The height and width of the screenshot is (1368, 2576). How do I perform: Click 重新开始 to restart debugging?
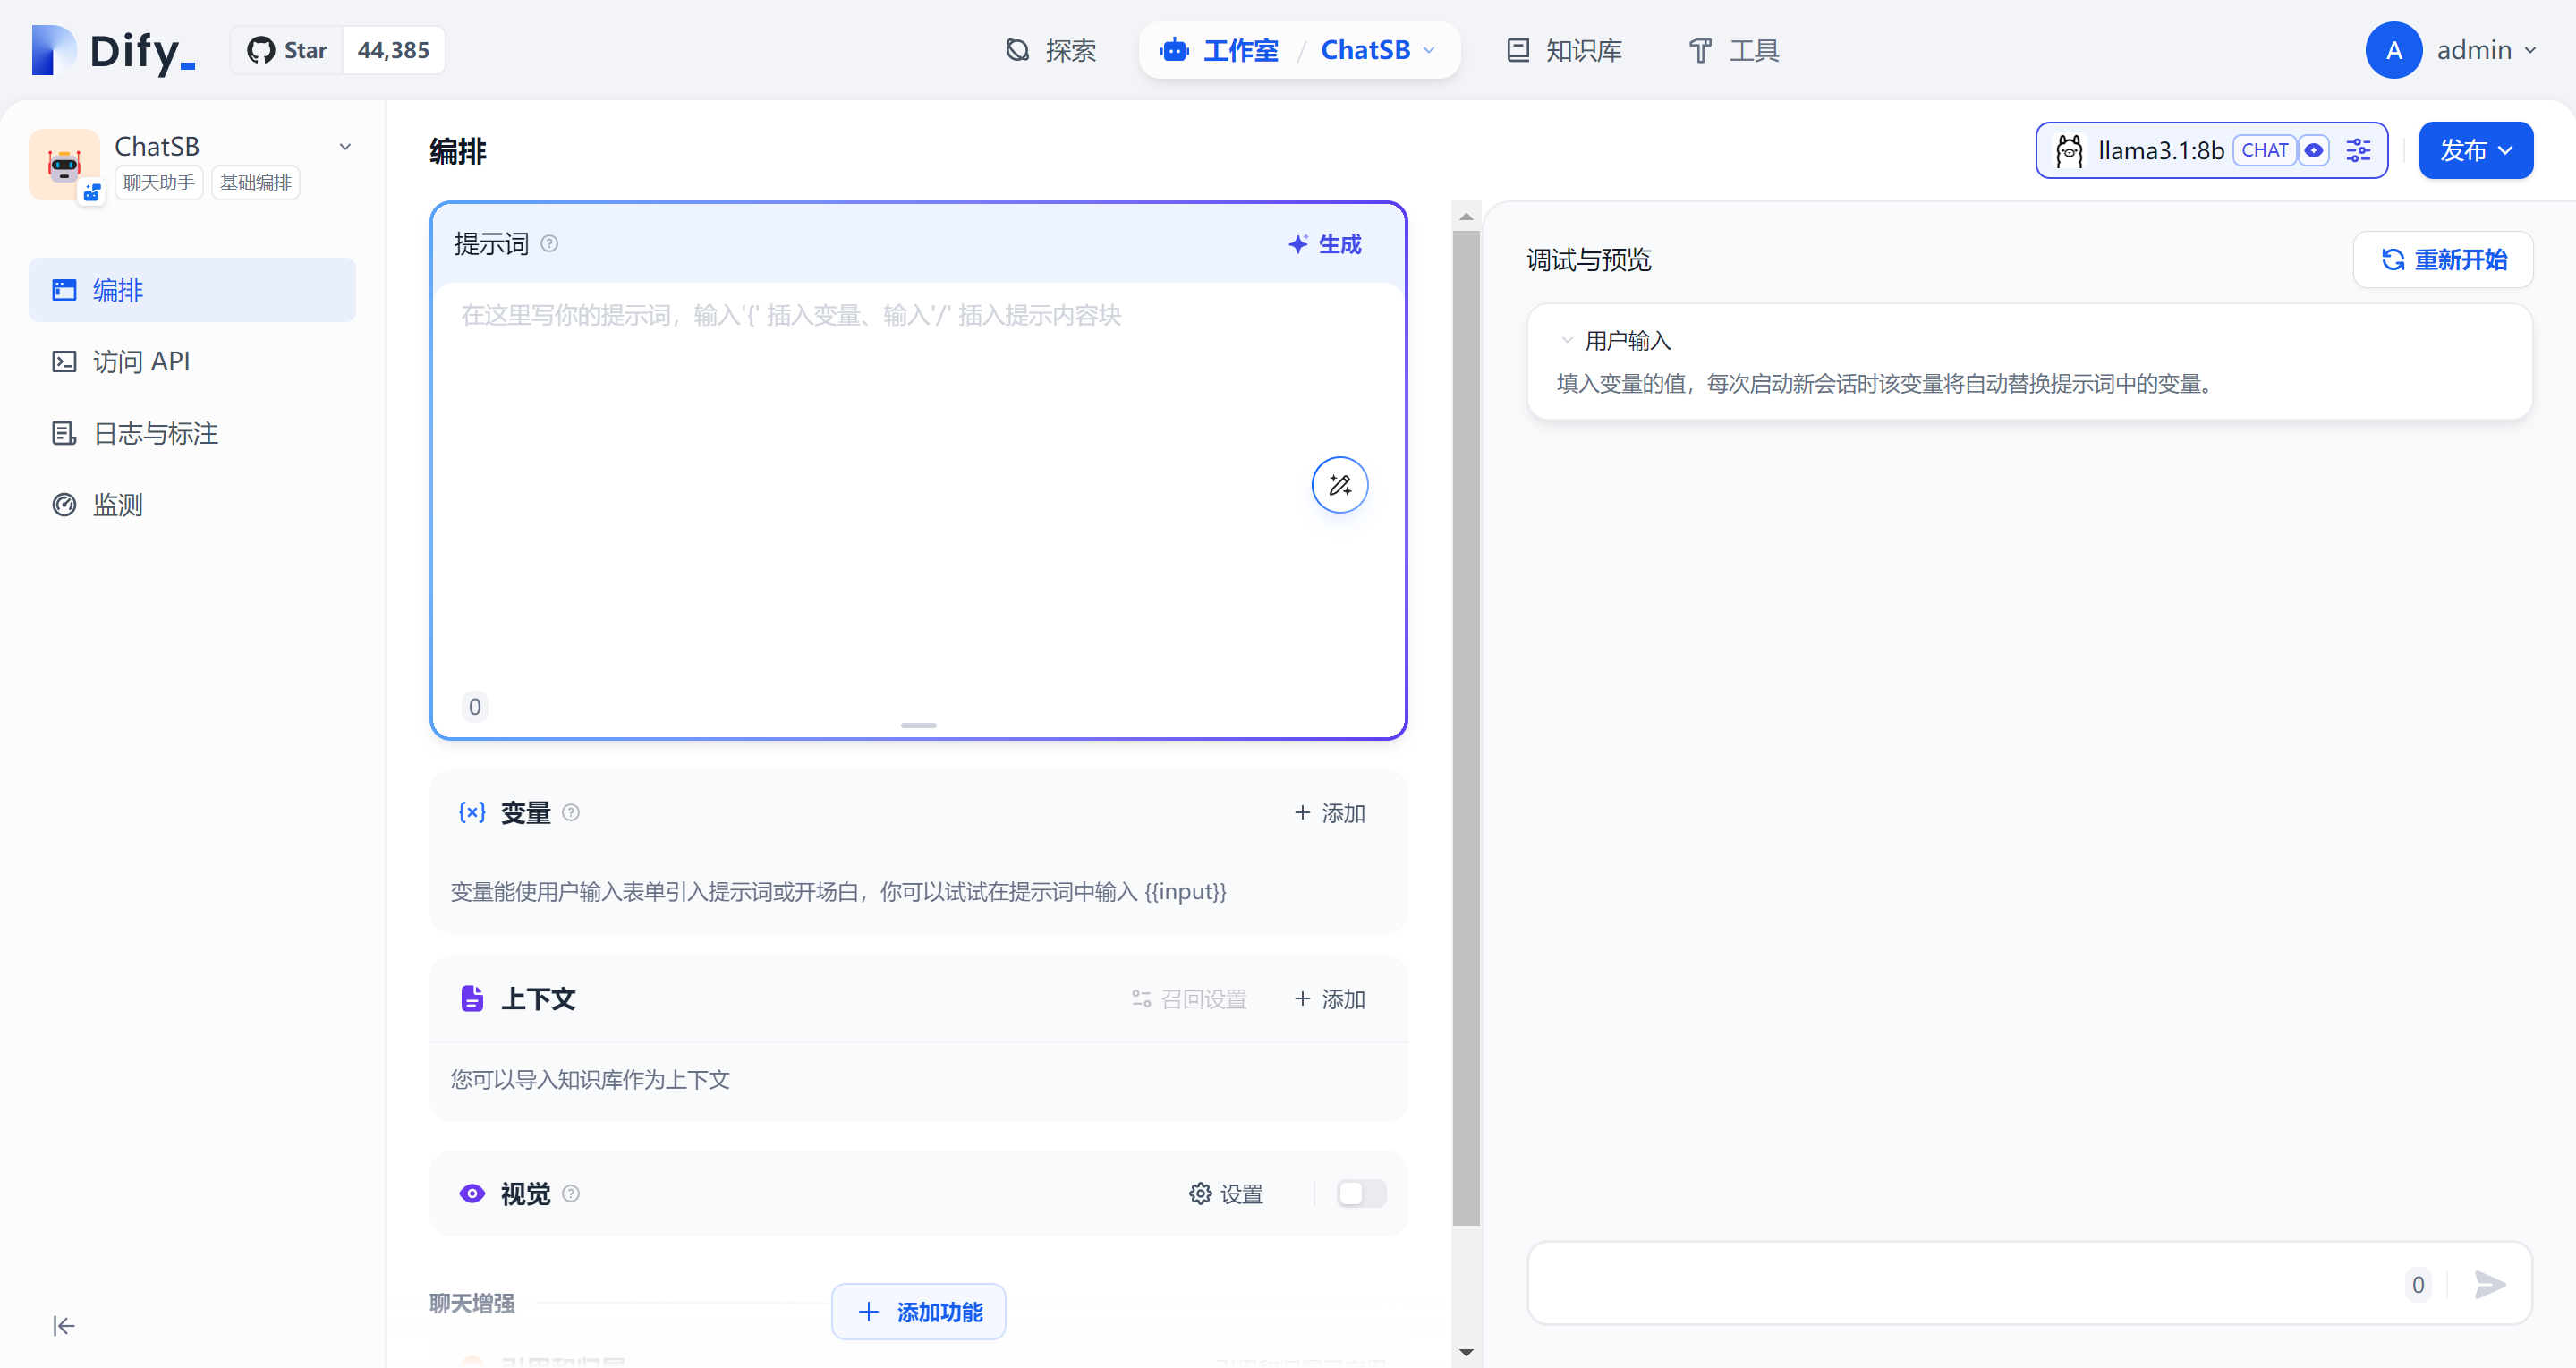(2443, 260)
